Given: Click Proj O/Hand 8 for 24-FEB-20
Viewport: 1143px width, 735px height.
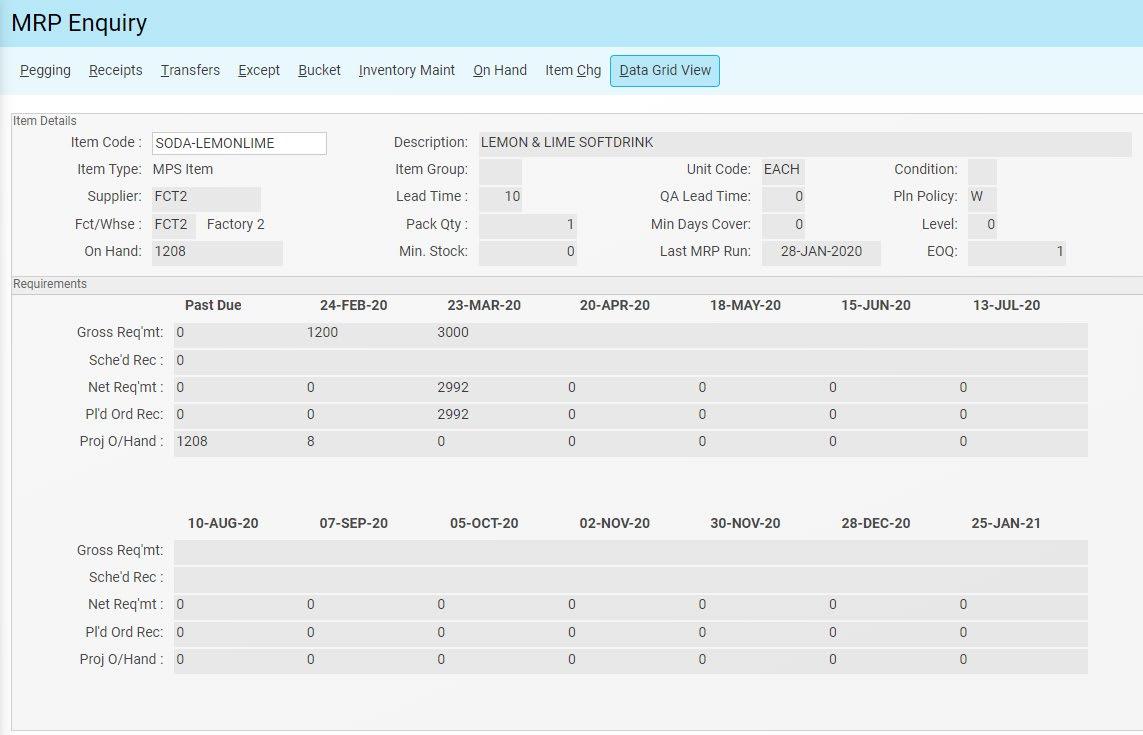Looking at the screenshot, I should tap(311, 441).
